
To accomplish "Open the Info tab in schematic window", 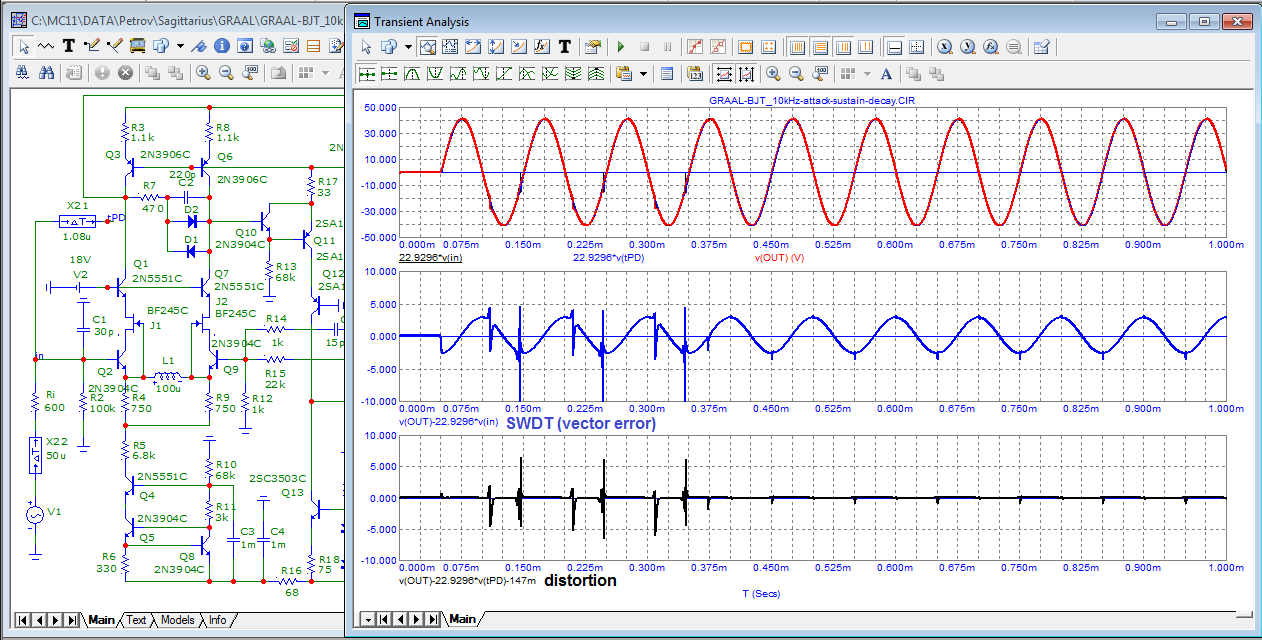I will 216,620.
